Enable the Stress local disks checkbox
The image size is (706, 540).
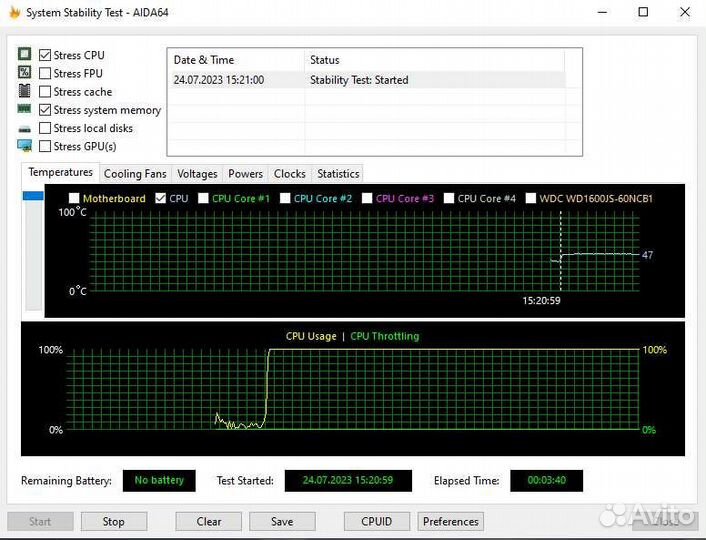45,128
